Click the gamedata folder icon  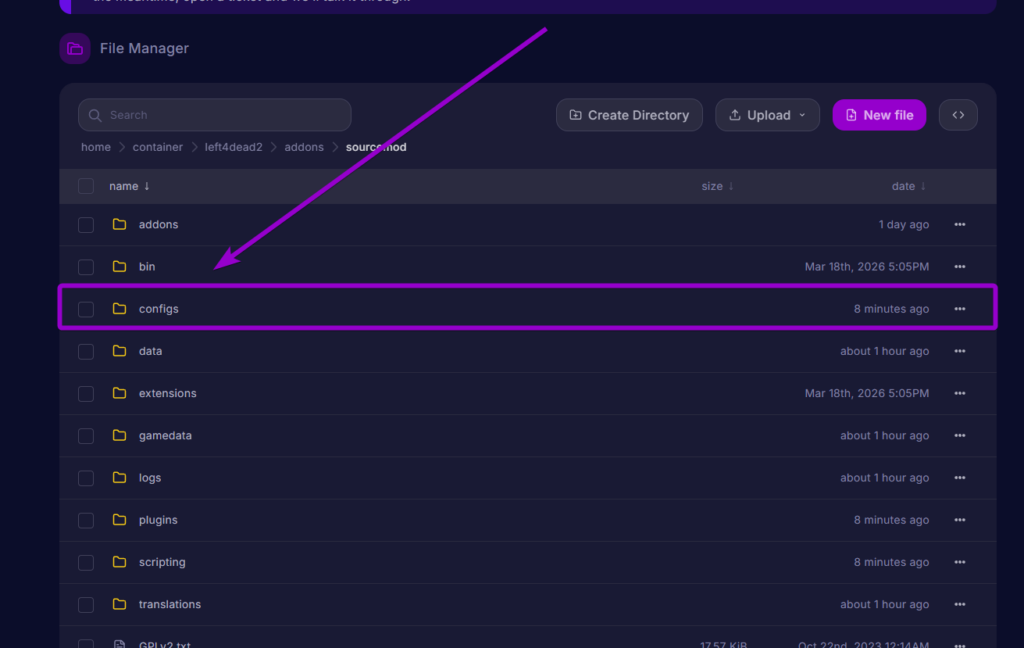120,436
